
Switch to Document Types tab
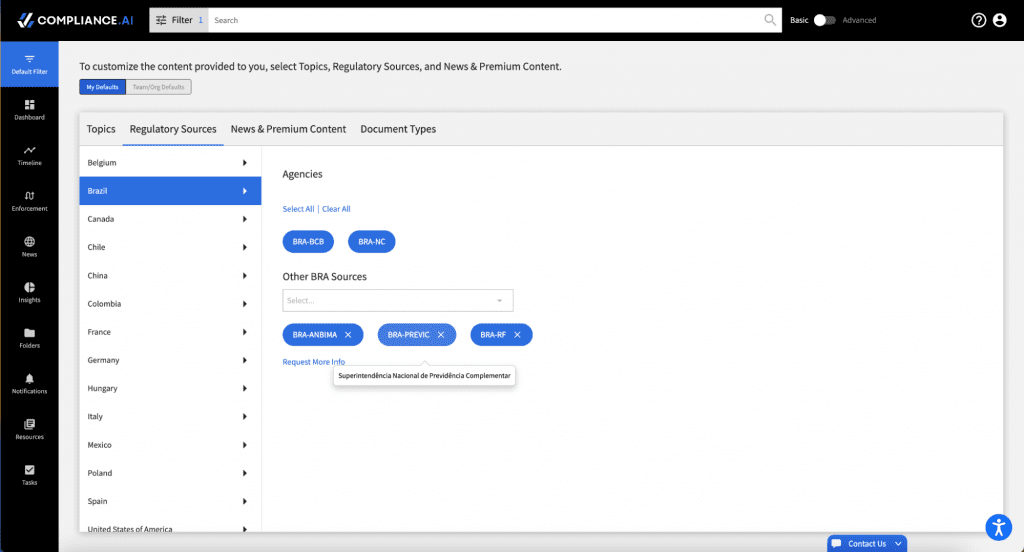[x=398, y=129]
